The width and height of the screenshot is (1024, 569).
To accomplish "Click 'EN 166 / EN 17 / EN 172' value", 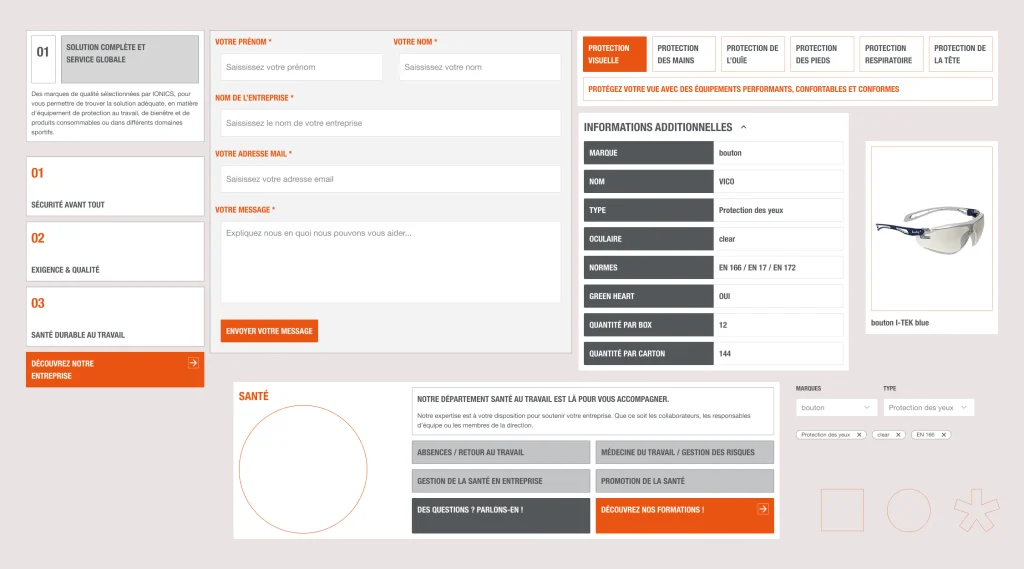I will click(x=757, y=268).
